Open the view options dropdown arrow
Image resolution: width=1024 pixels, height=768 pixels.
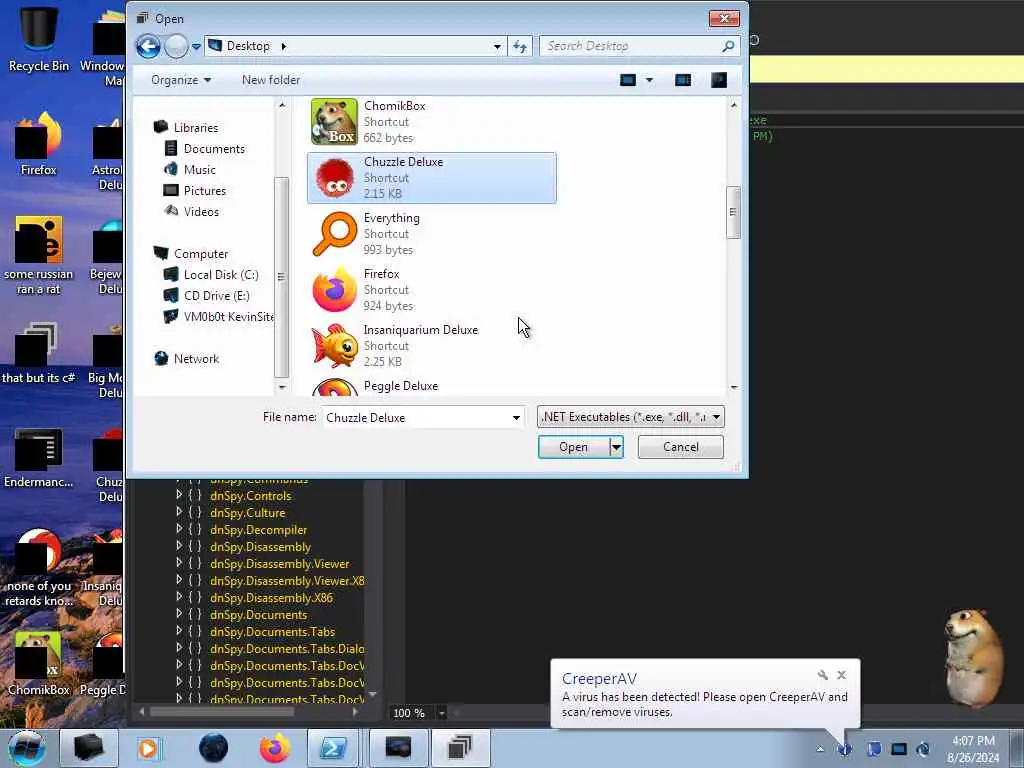[649, 80]
